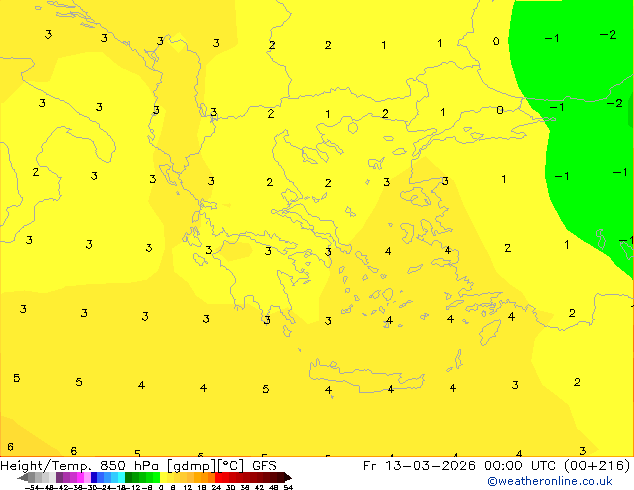Click the weatheronline.co.uk copyright text

550,481
